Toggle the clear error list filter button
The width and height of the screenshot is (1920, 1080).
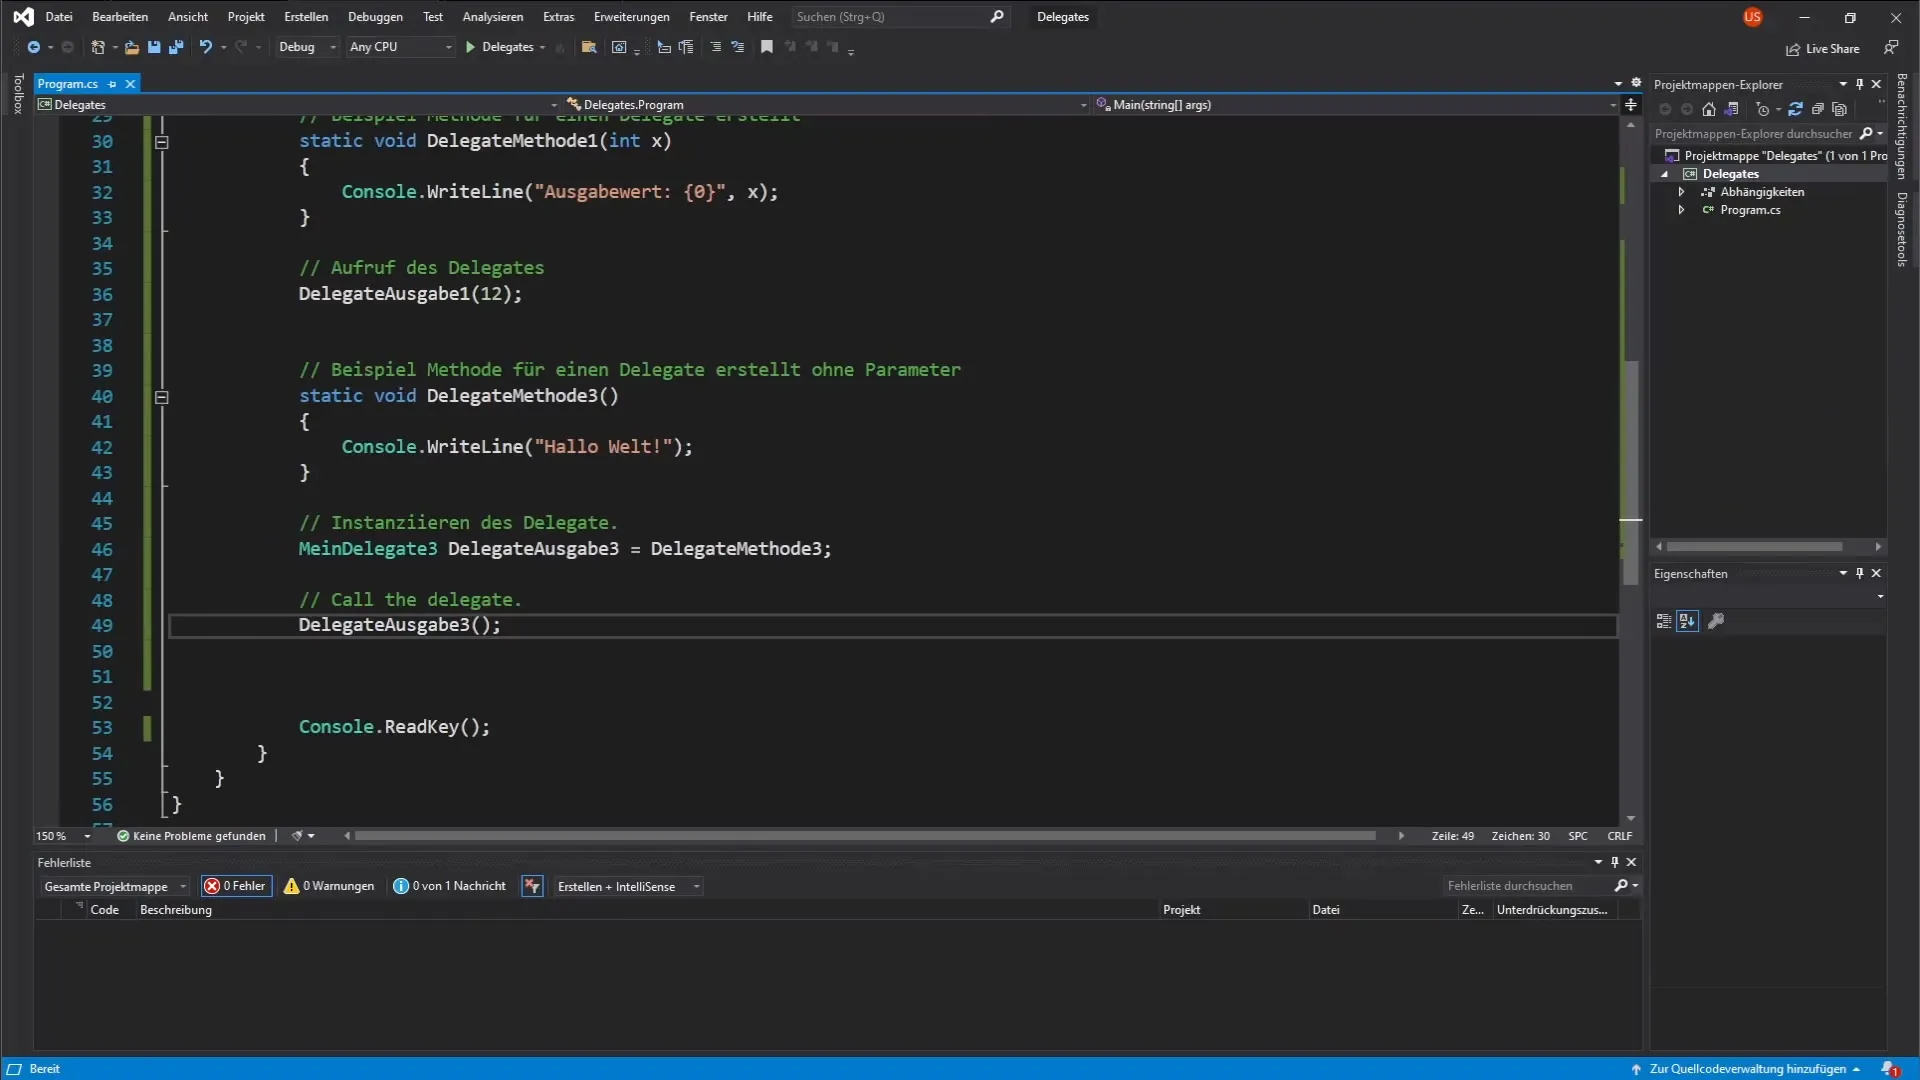532,886
